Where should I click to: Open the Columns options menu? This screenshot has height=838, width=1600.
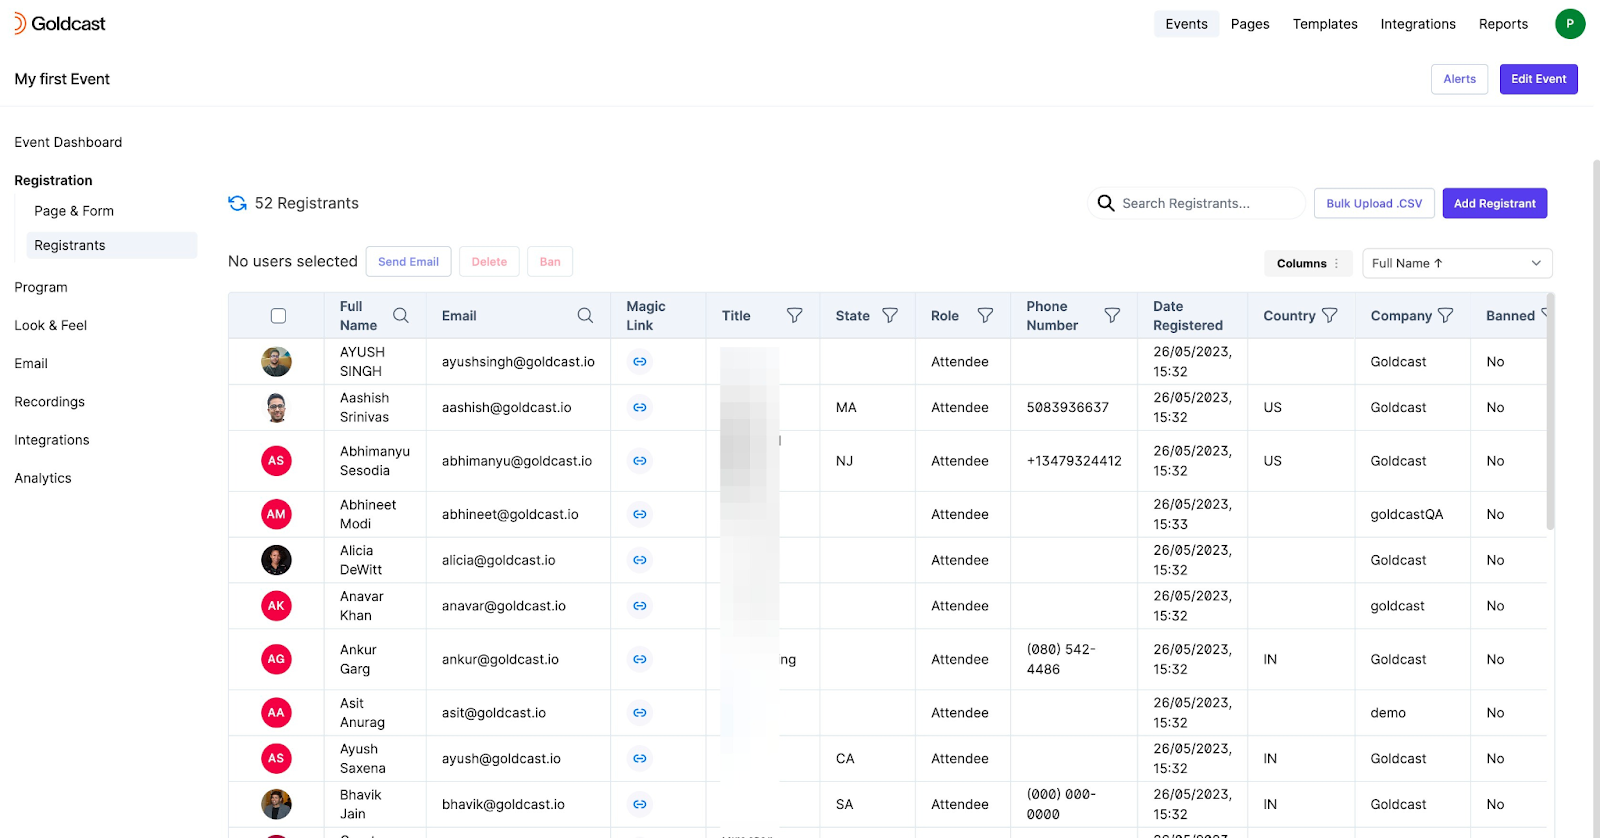click(x=1307, y=263)
